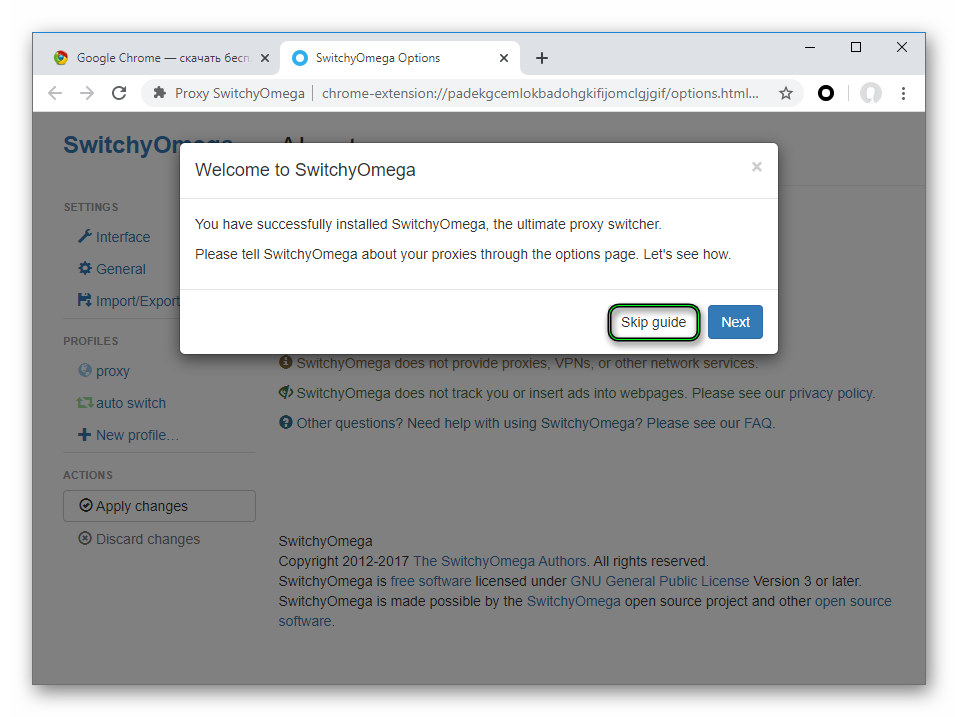Close the Welcome to SwitchyOmega dialog

[x=756, y=167]
